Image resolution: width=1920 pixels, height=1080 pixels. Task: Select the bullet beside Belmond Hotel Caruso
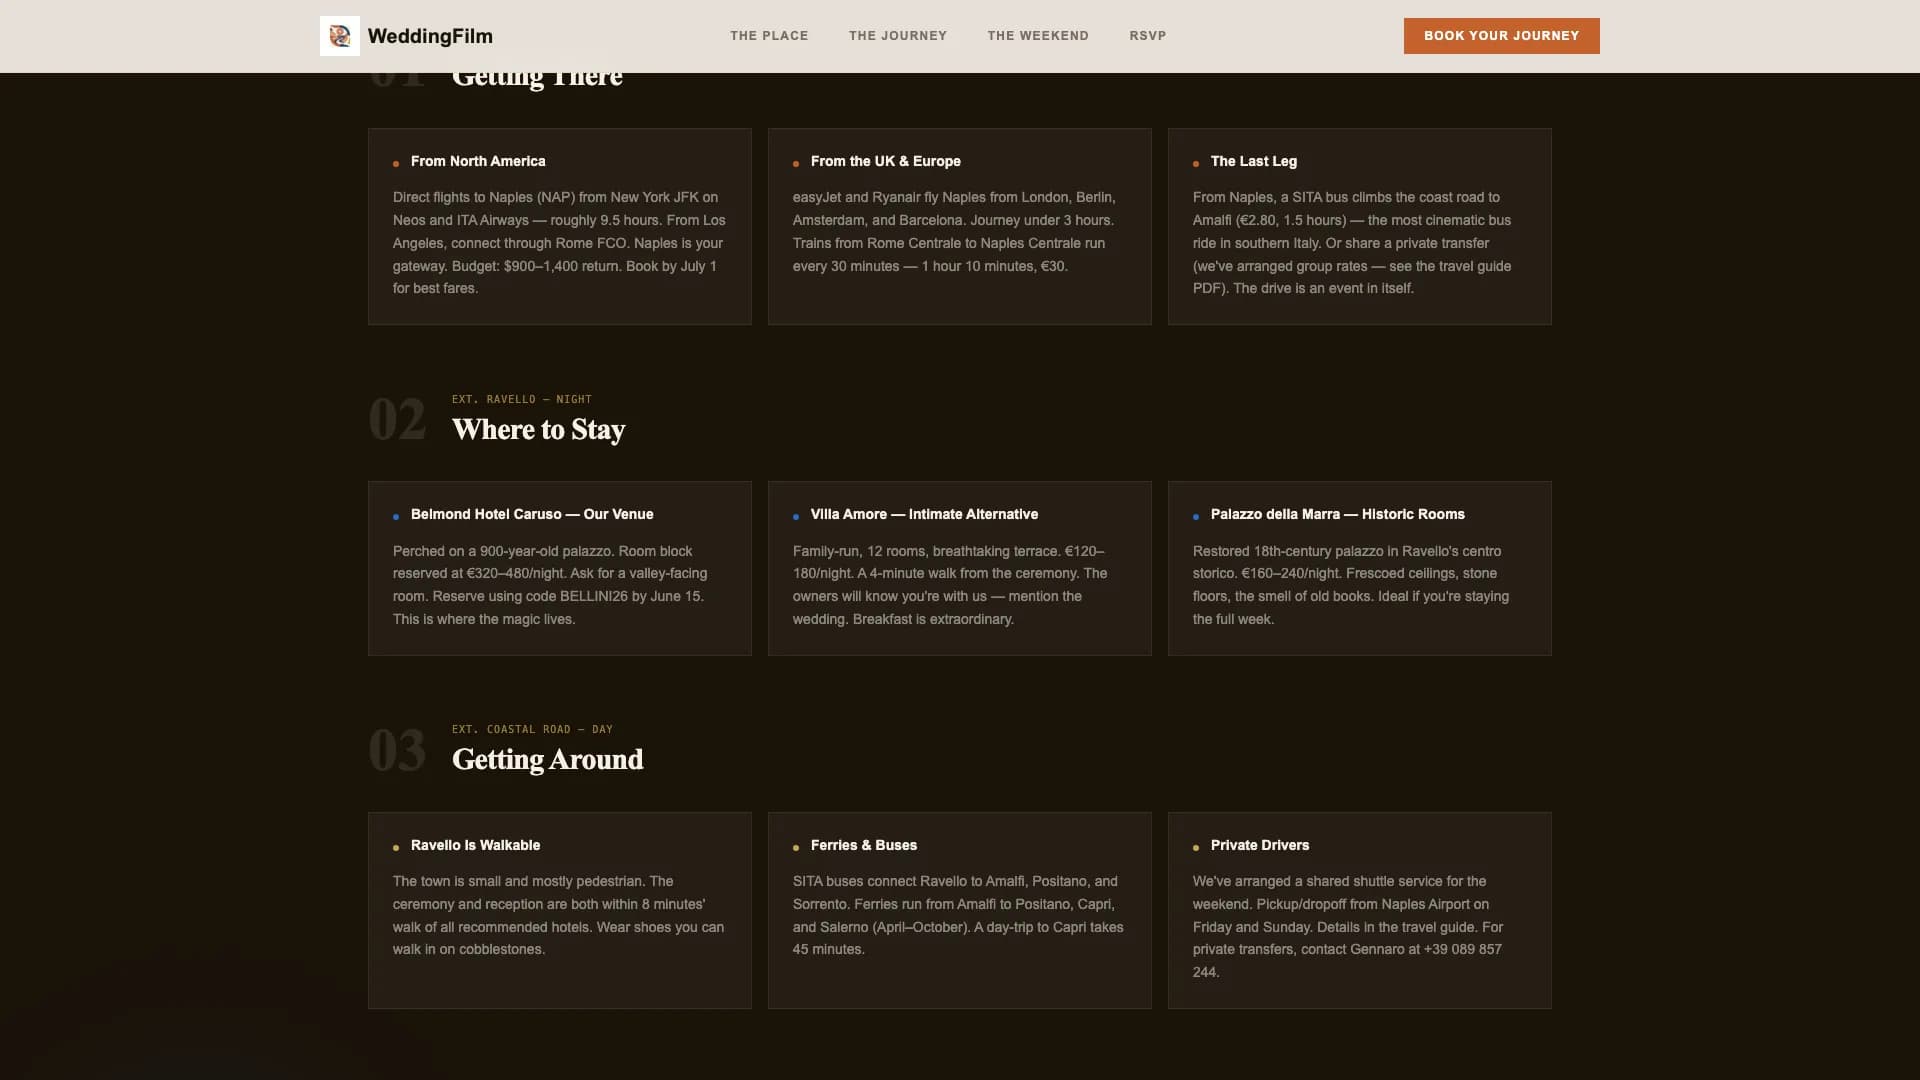click(396, 516)
